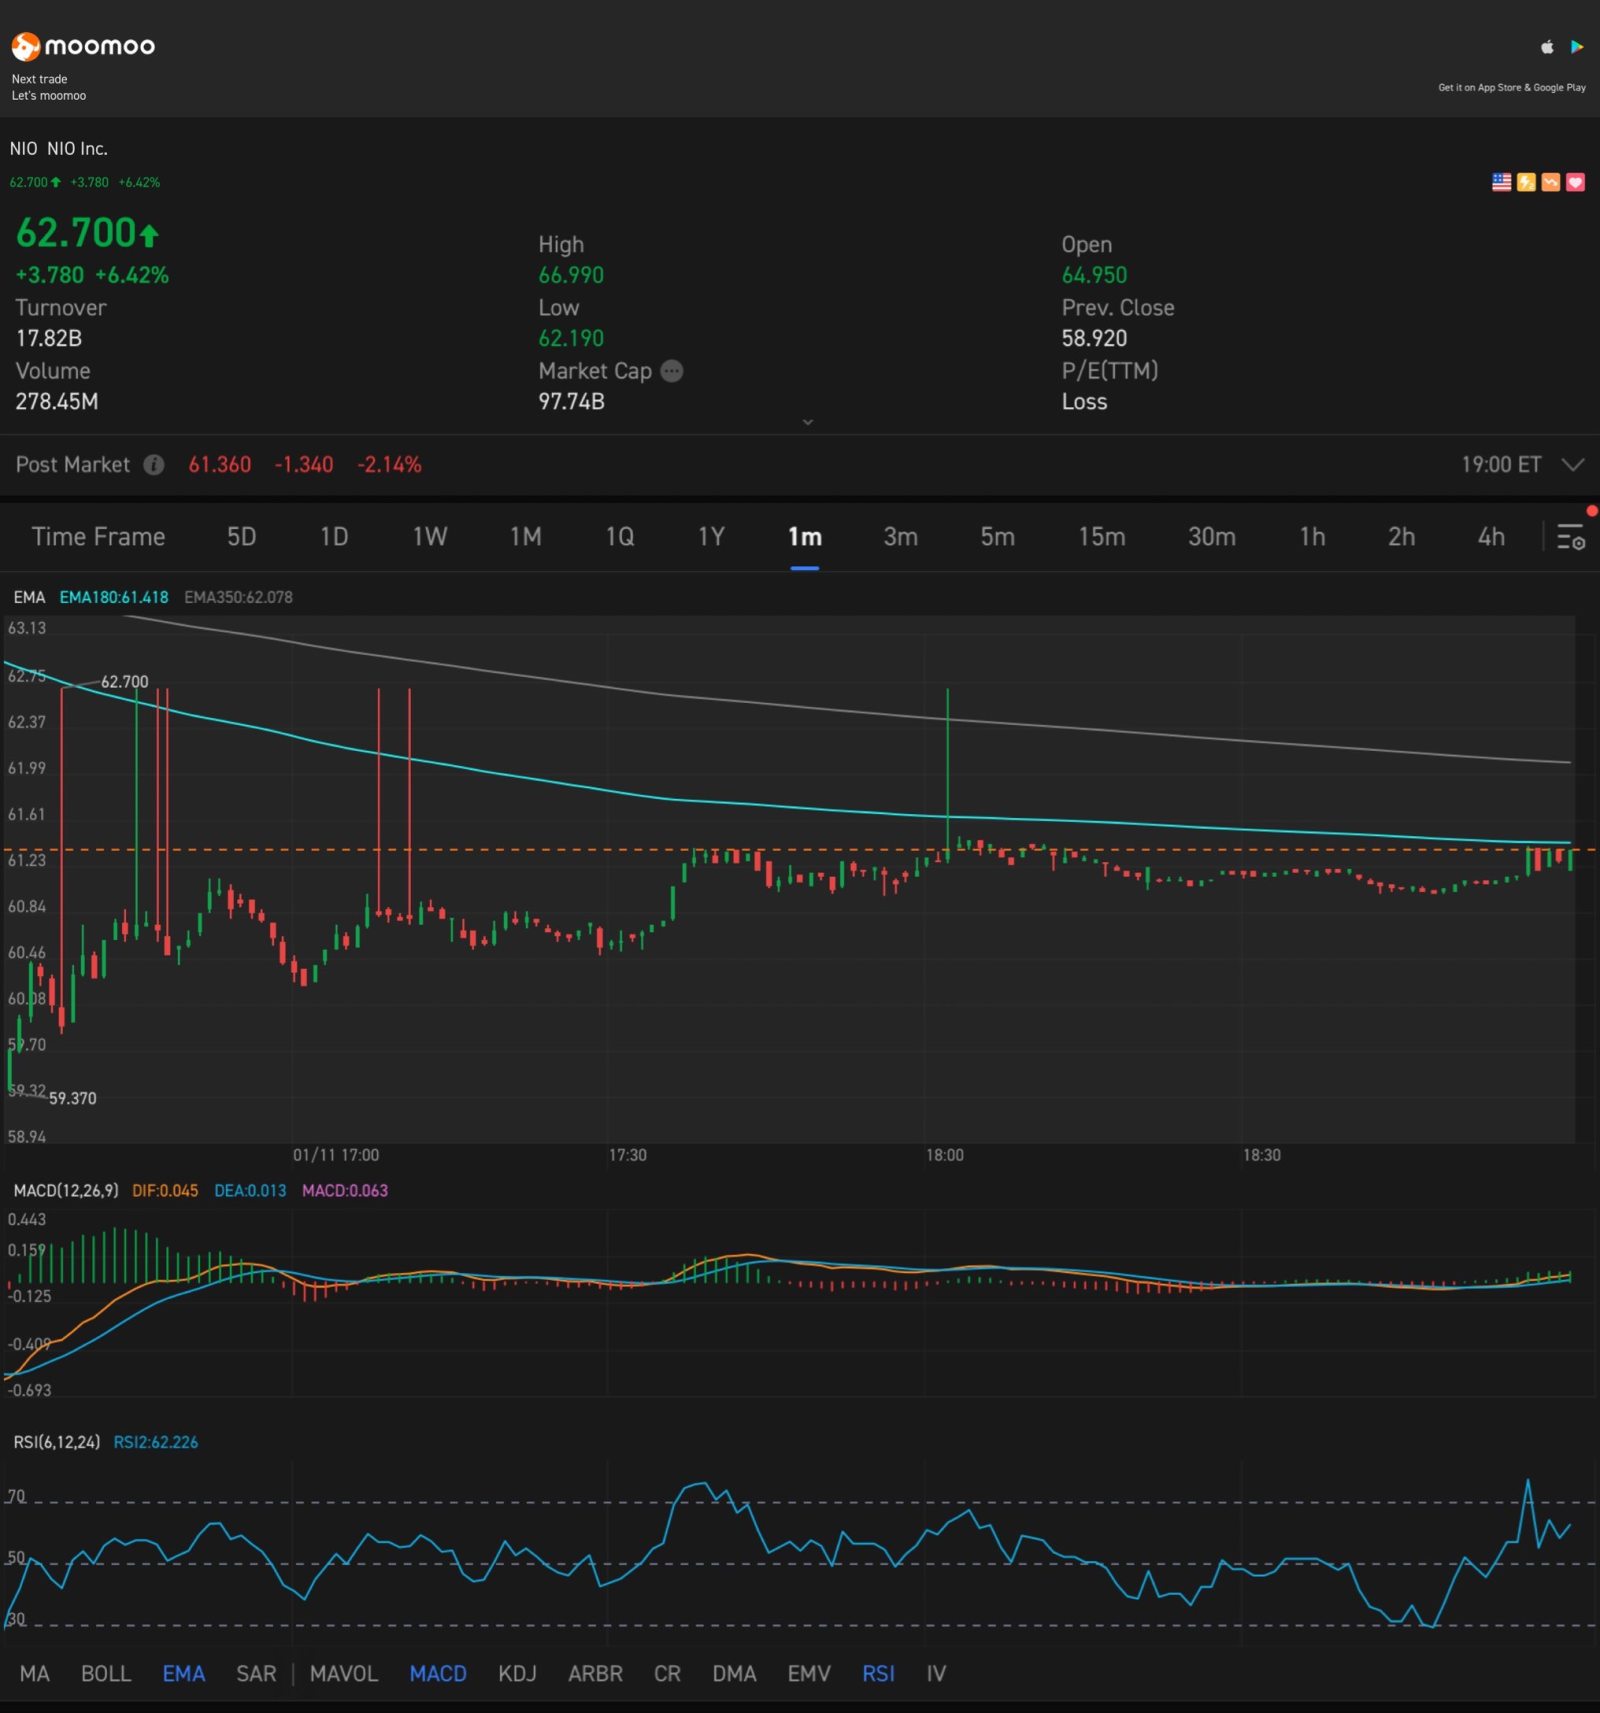
Task: Select the 1D time frame
Action: click(334, 537)
